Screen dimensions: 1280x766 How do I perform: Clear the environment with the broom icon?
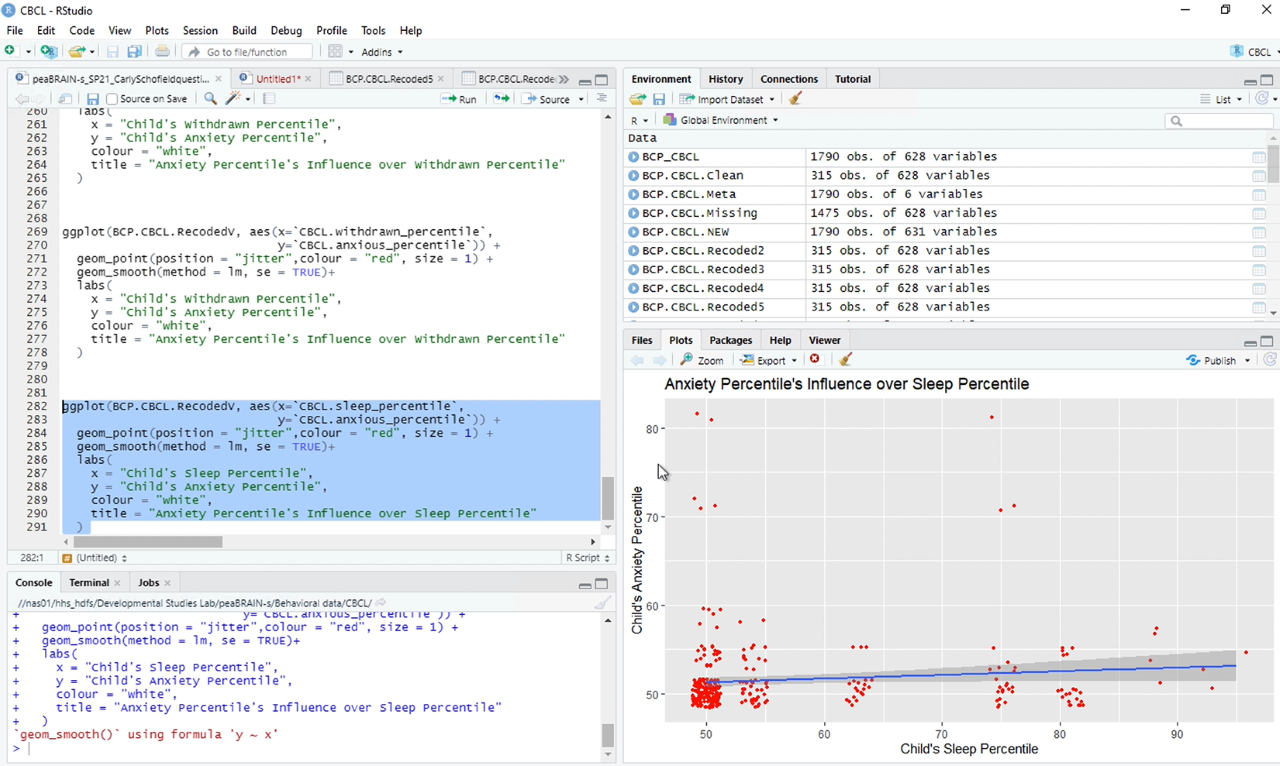(796, 99)
